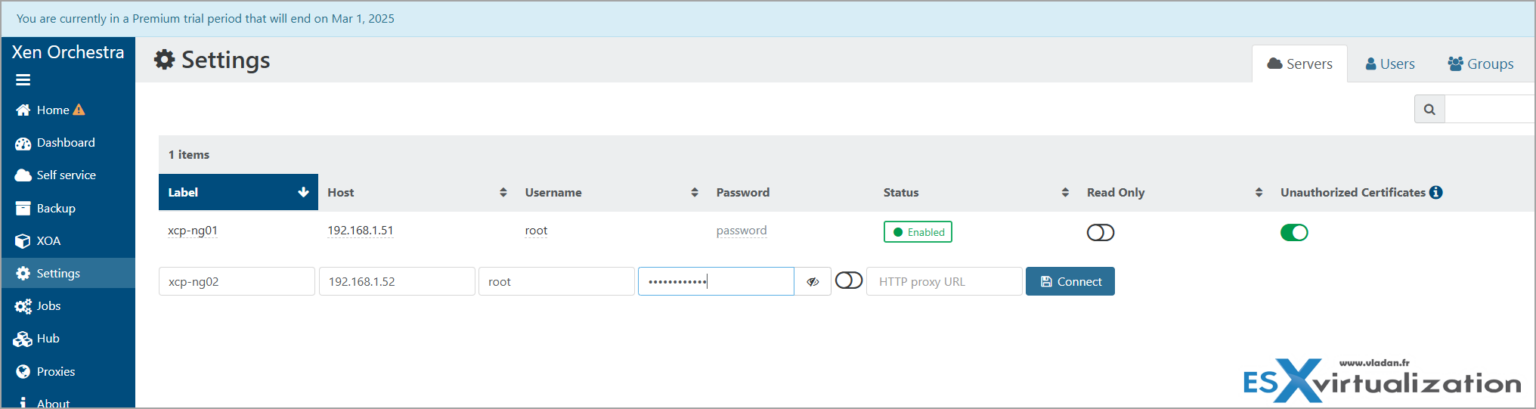Open Home from the sidebar
Viewport: 1536px width, 409px height.
point(52,110)
